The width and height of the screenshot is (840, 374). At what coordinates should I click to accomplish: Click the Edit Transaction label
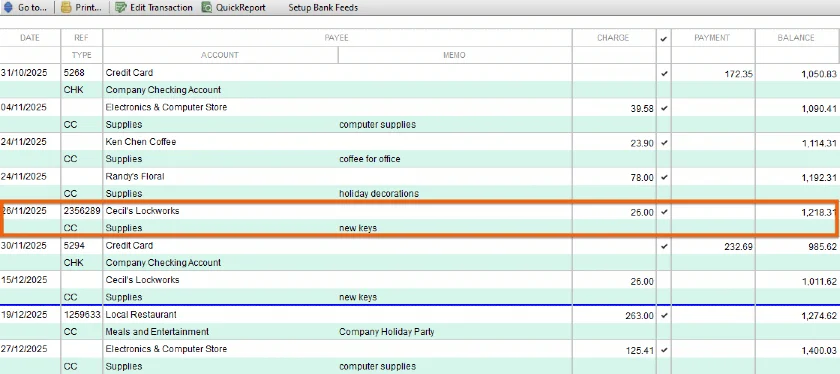coord(161,8)
